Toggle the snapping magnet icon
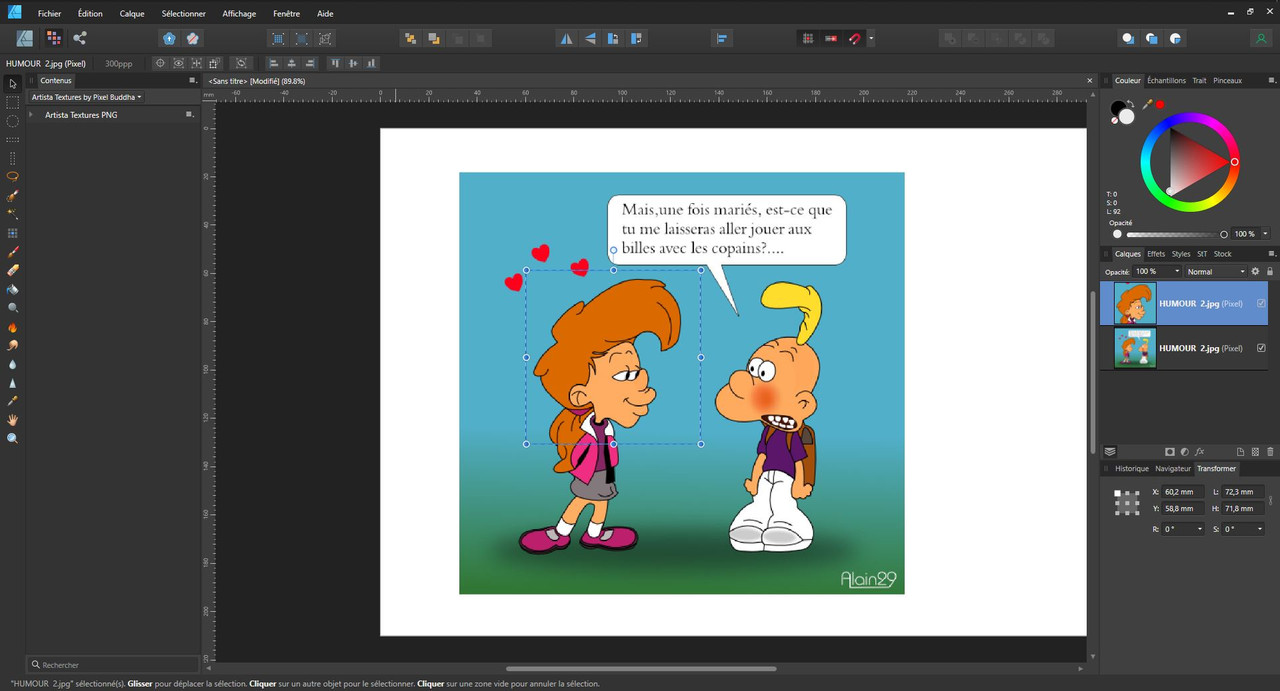The width and height of the screenshot is (1280, 691). (854, 38)
